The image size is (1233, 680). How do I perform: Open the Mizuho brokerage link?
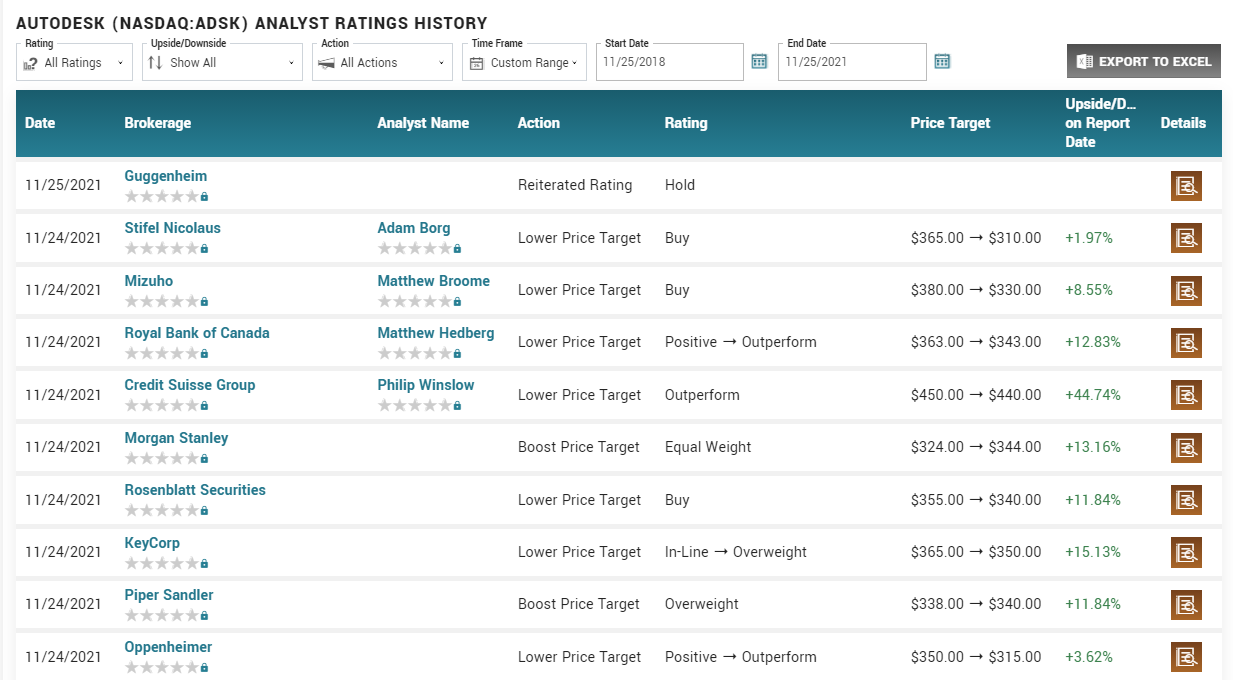[x=148, y=281]
